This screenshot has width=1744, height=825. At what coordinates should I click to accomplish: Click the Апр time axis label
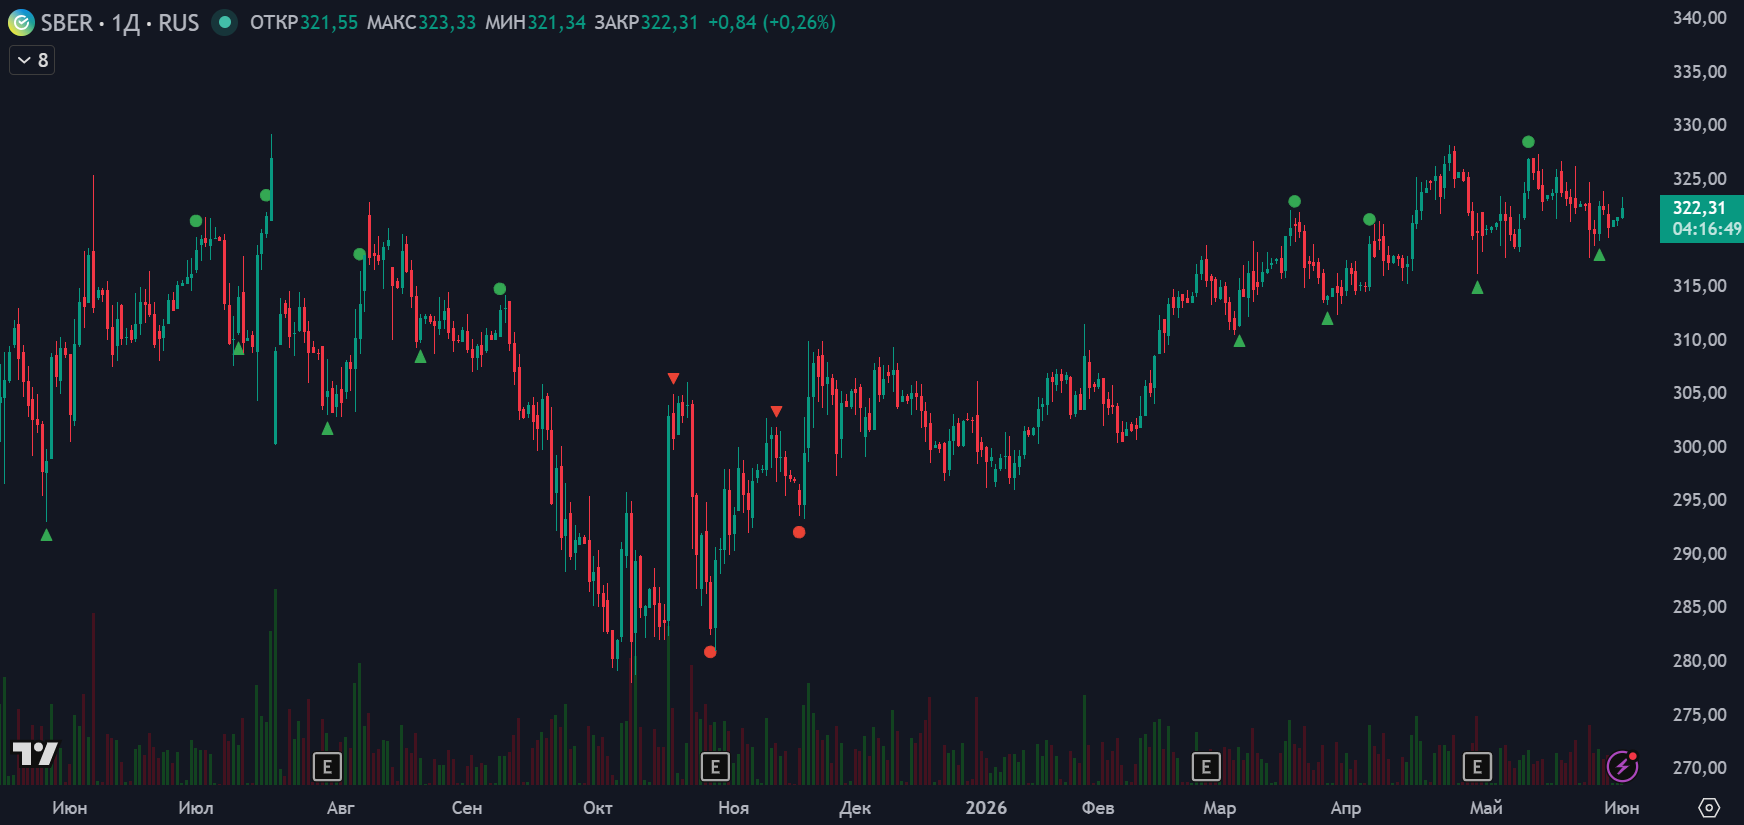[1346, 808]
